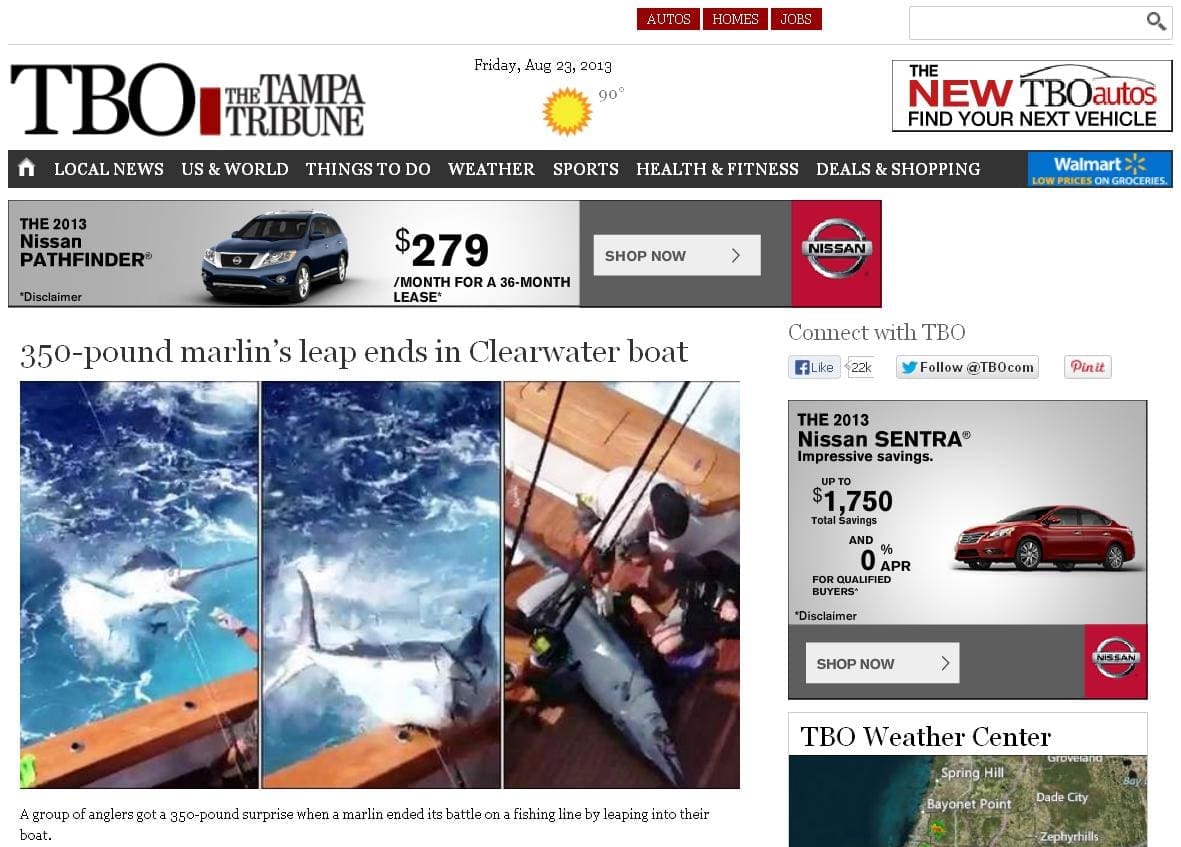
Task: Click the Pin it button
Action: pyautogui.click(x=1088, y=367)
